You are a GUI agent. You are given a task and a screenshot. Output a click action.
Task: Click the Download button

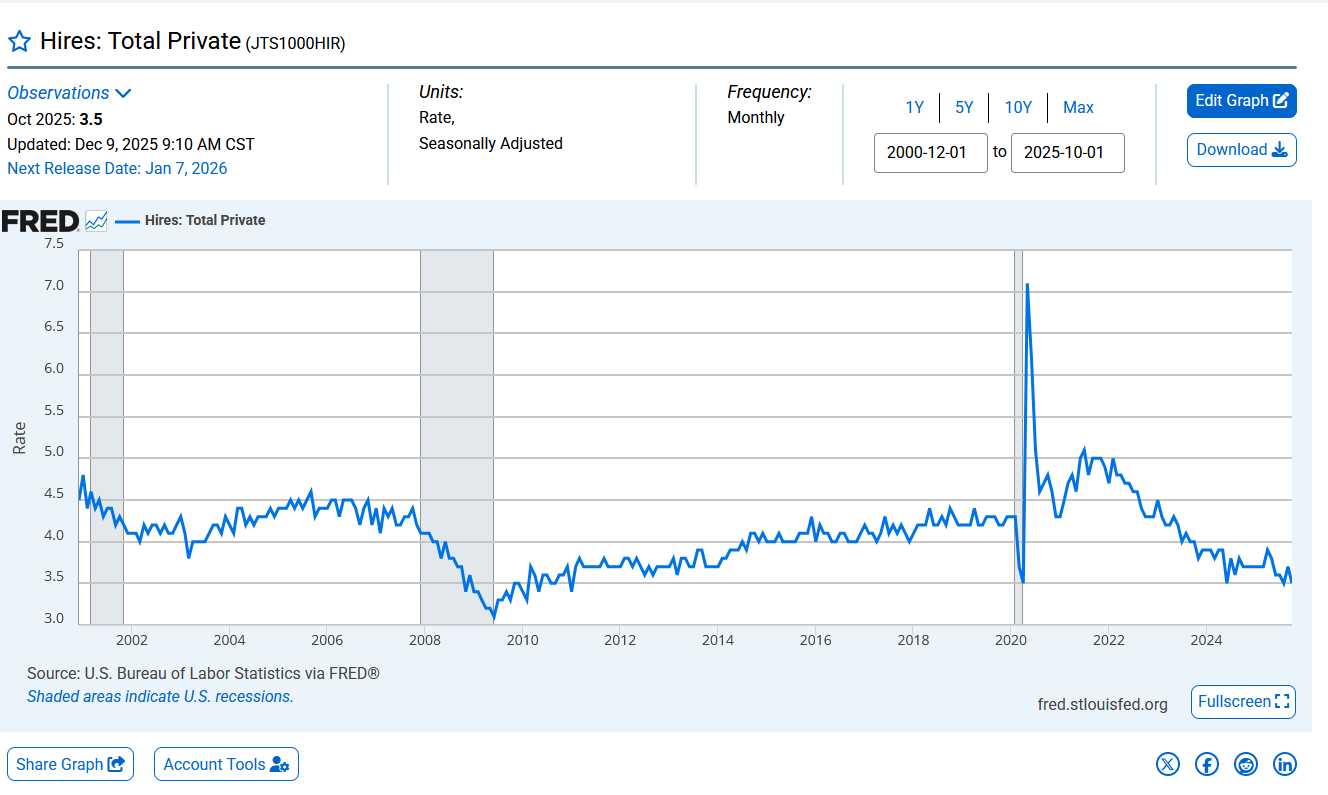(1242, 150)
